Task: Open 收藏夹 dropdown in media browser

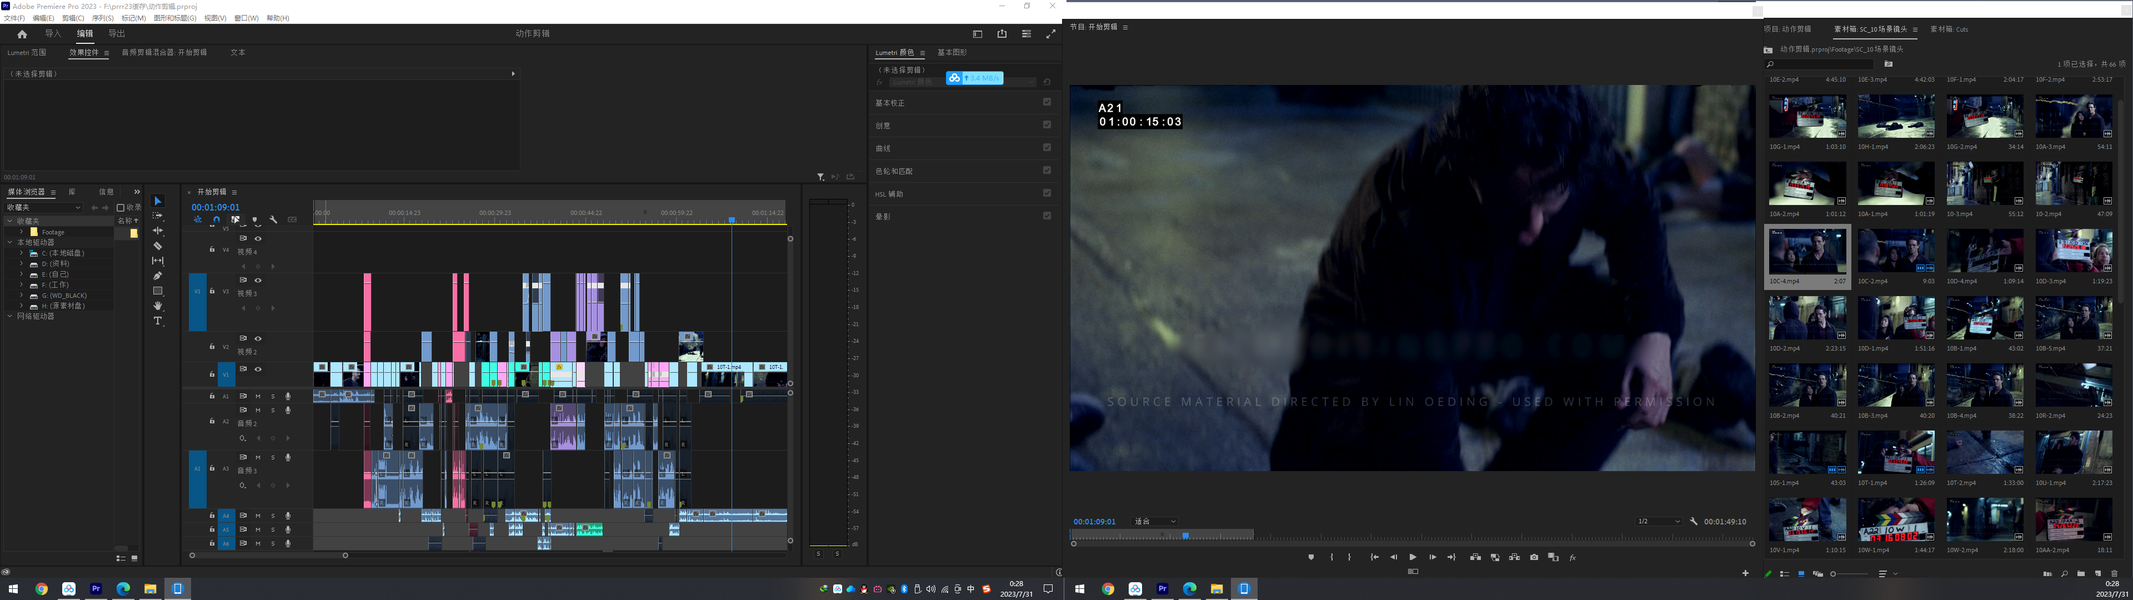Action: (44, 208)
